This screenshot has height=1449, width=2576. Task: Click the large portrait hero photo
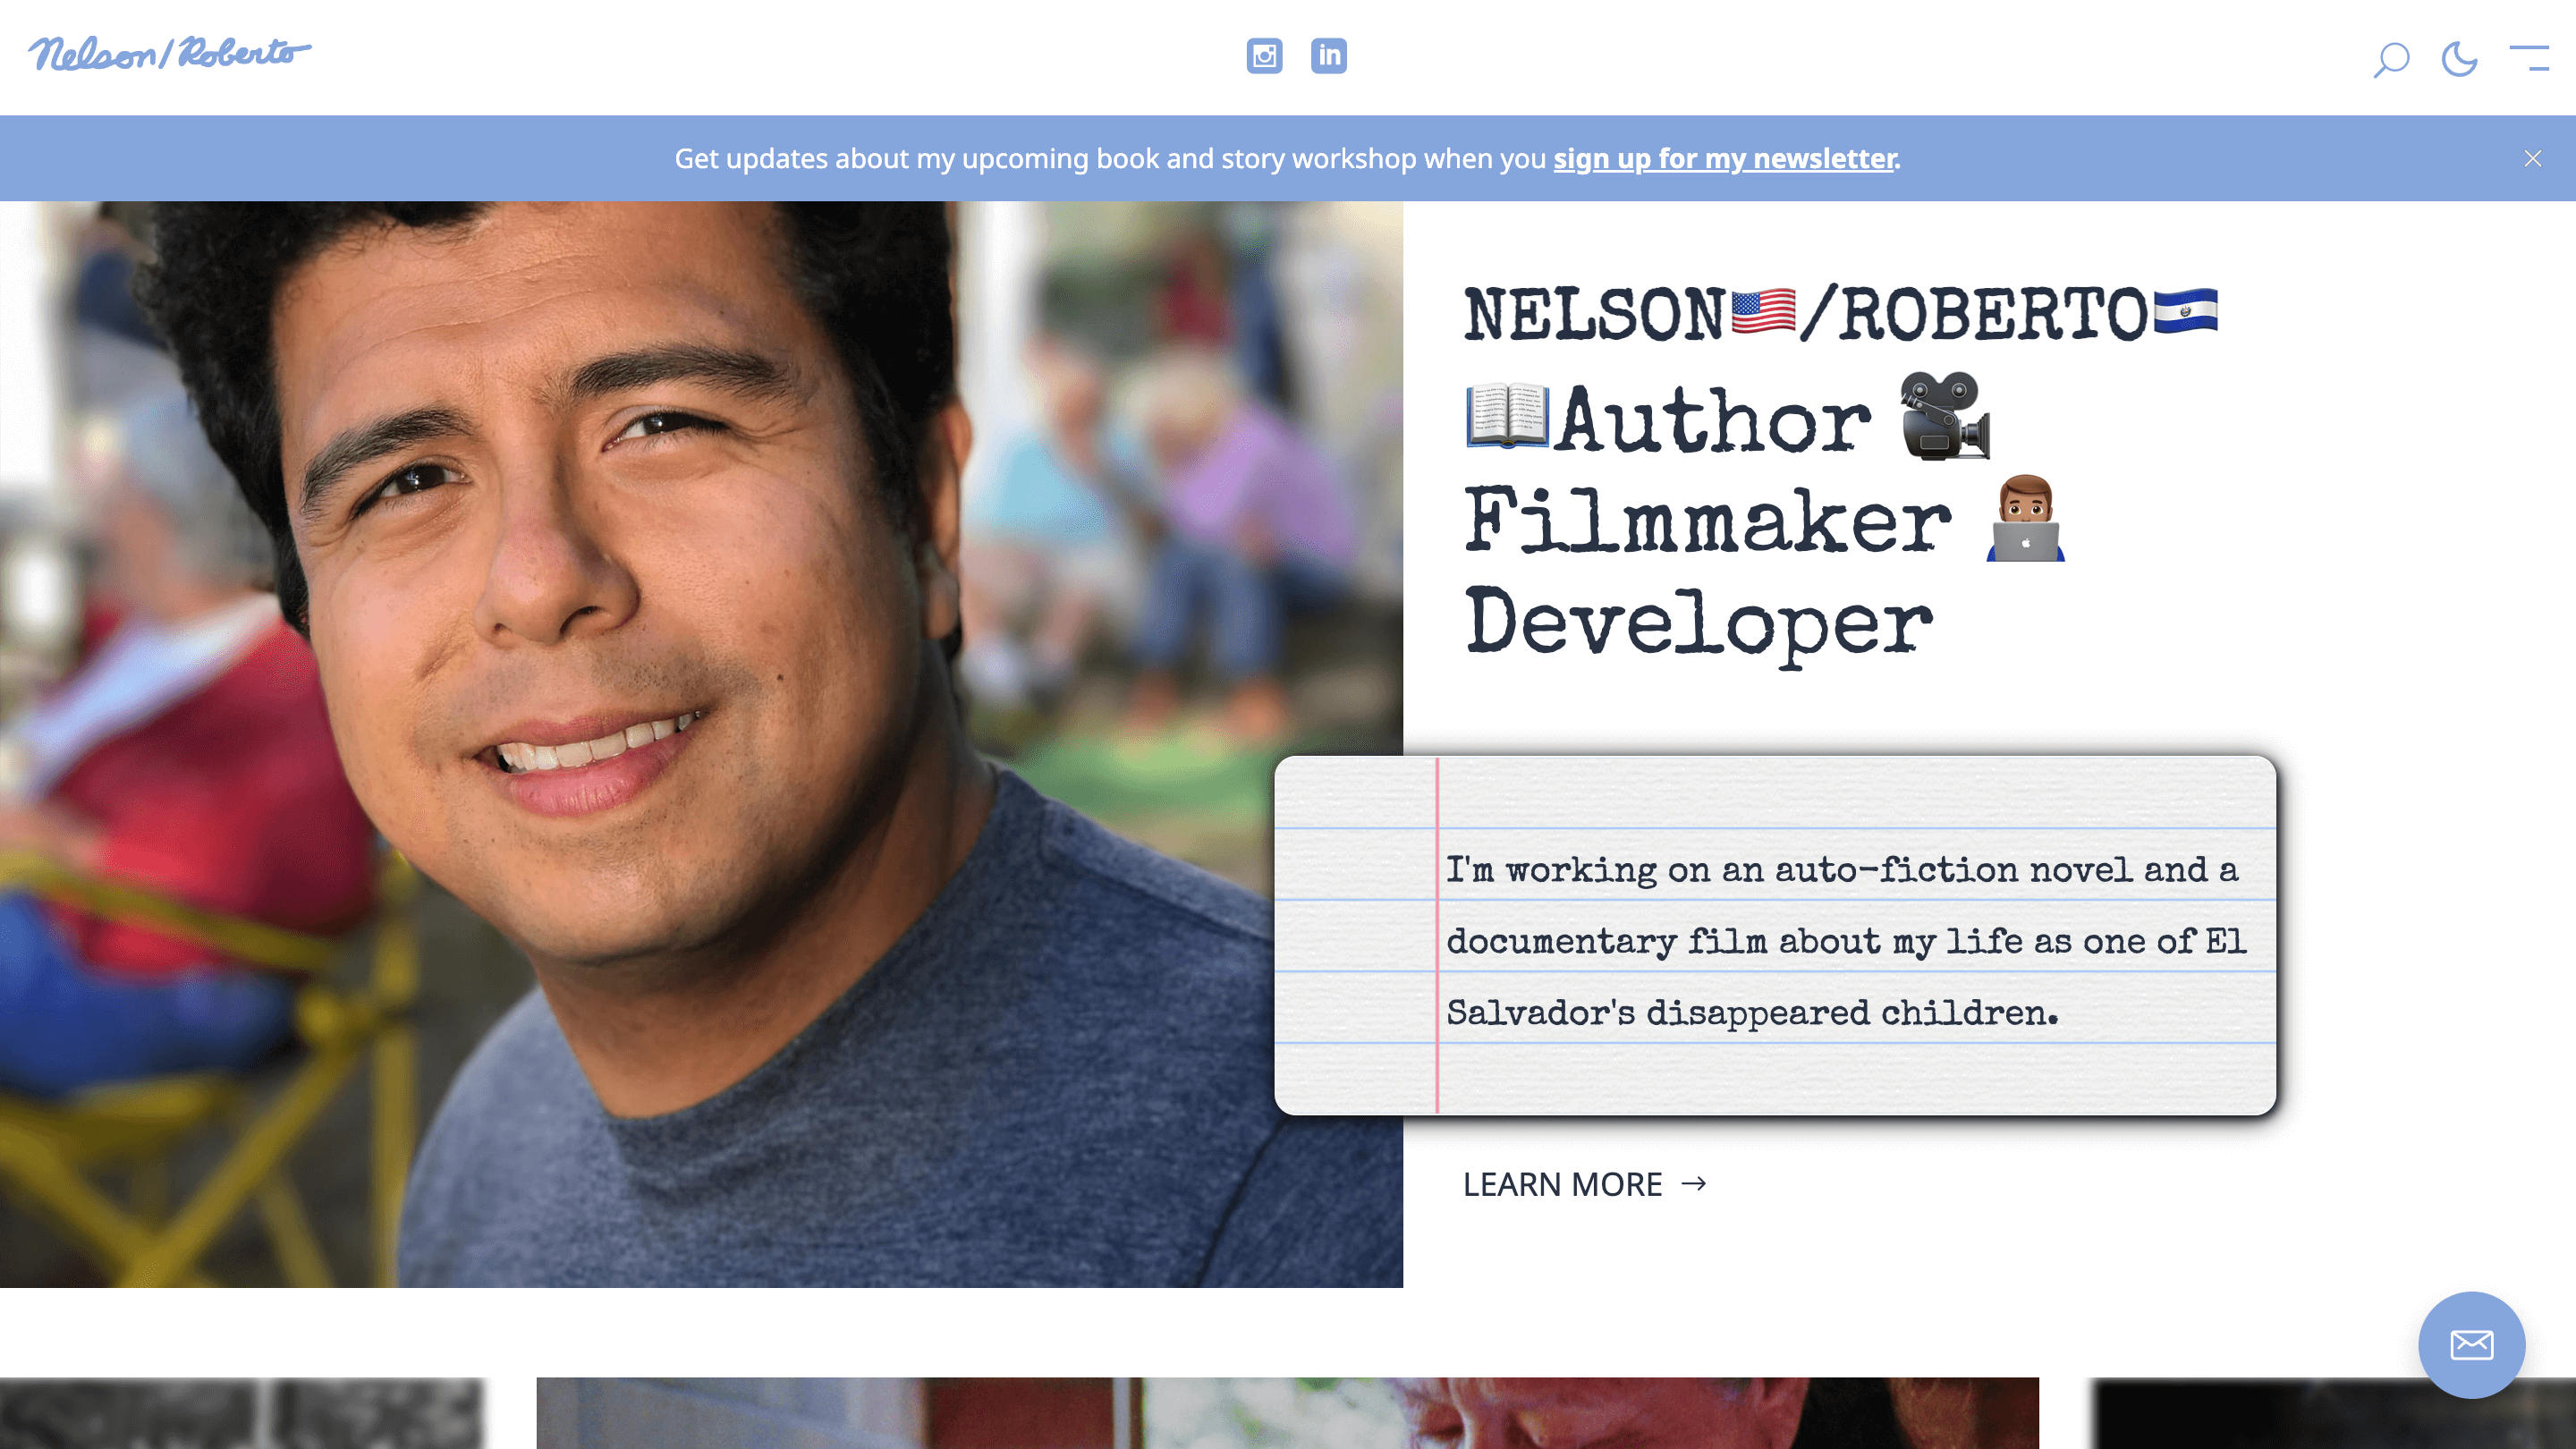pos(700,744)
